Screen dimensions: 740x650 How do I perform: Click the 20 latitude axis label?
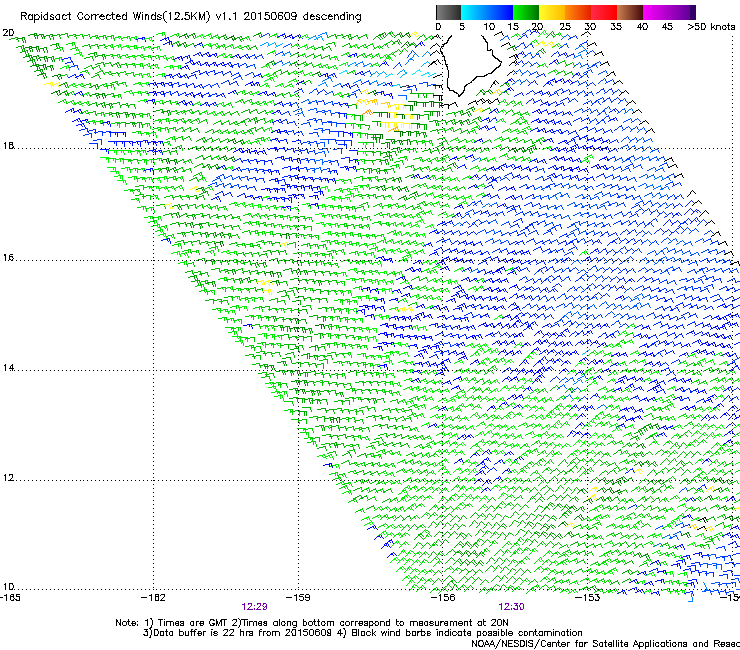[x=8, y=33]
